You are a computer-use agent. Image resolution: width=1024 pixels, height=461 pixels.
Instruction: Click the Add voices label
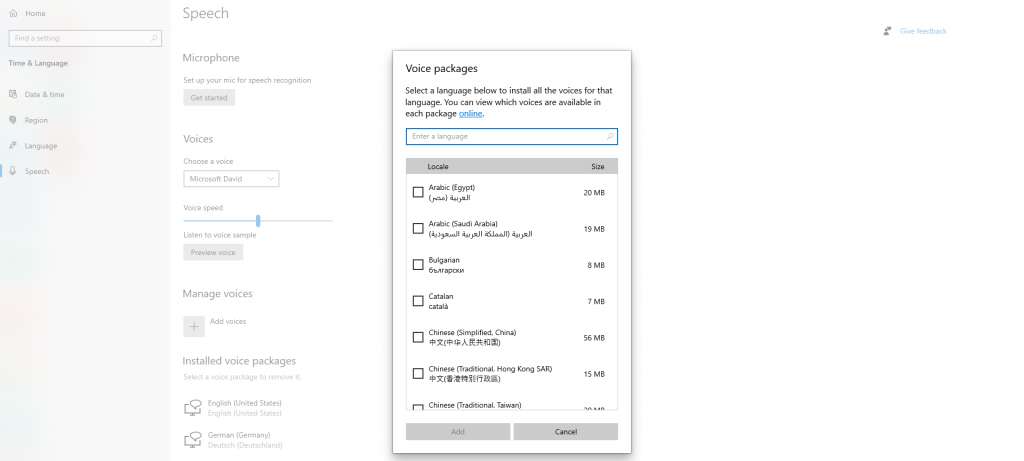coord(228,321)
